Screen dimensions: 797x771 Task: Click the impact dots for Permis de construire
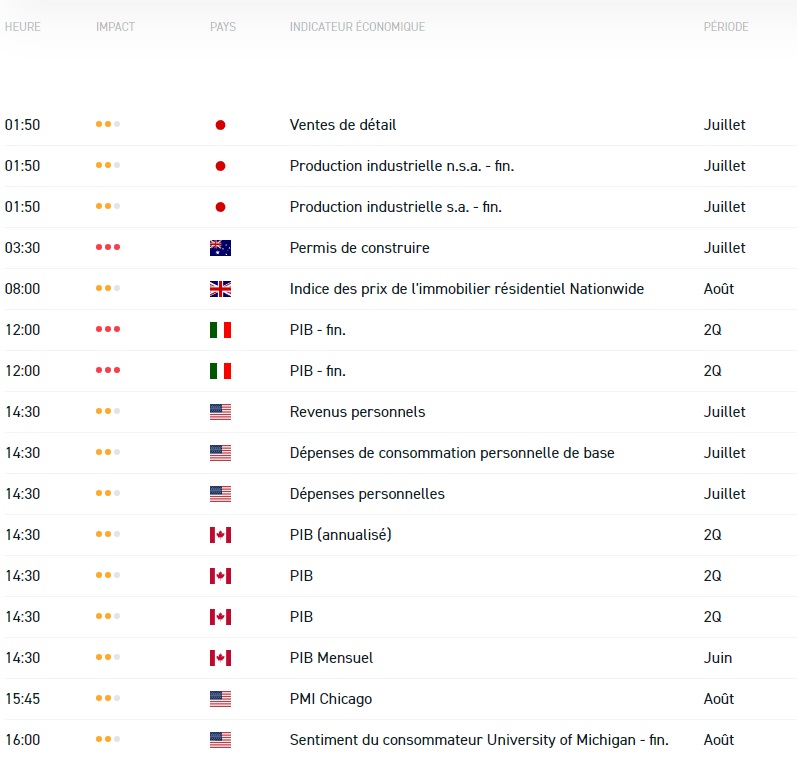coord(108,248)
